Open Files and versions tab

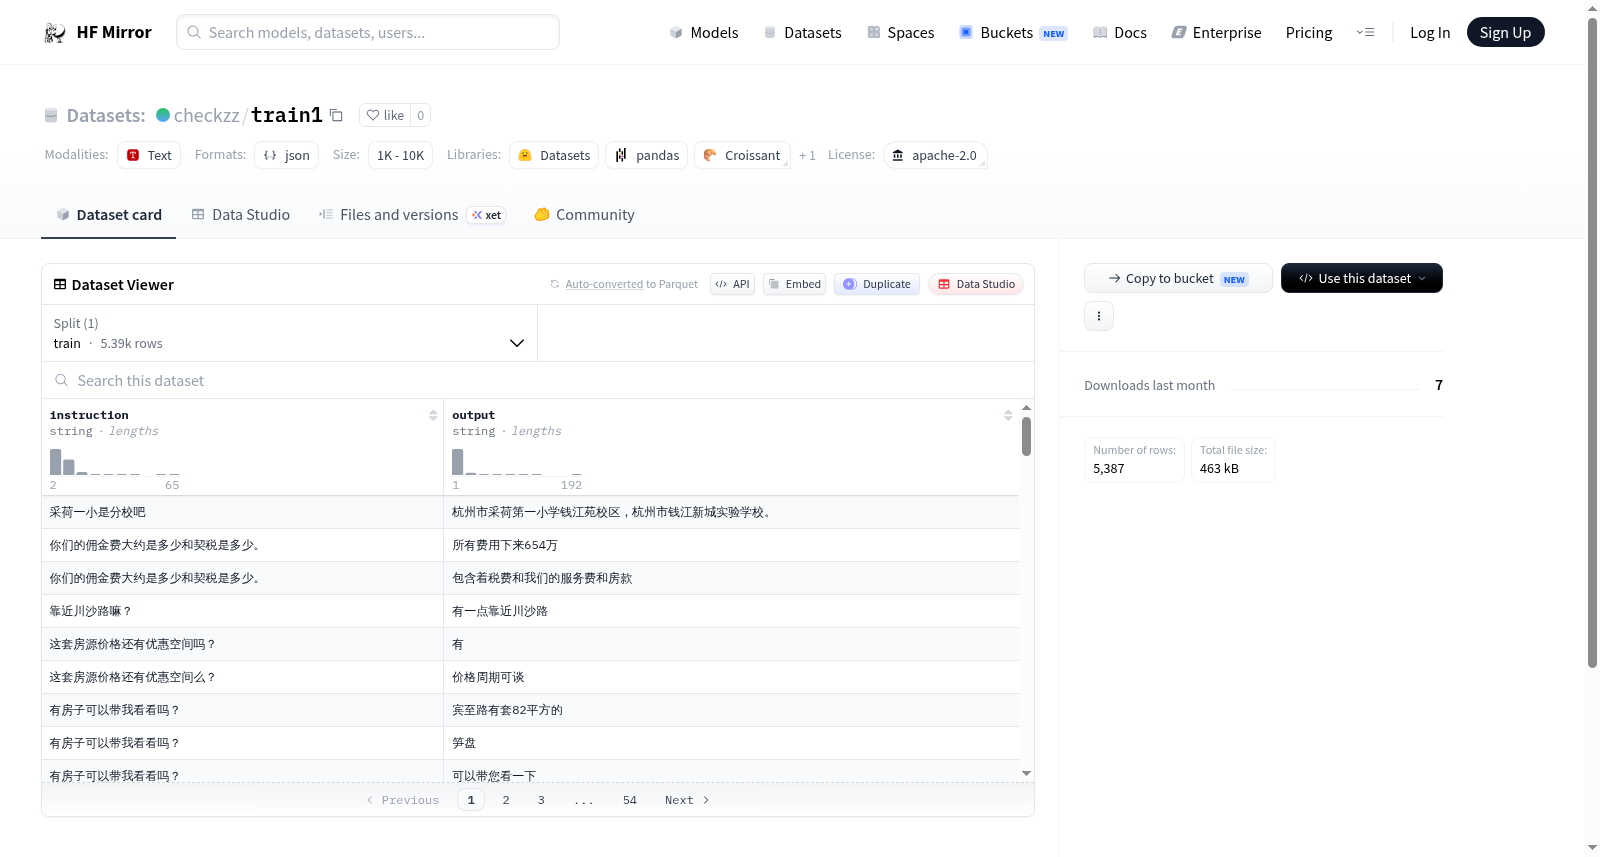[x=412, y=215]
